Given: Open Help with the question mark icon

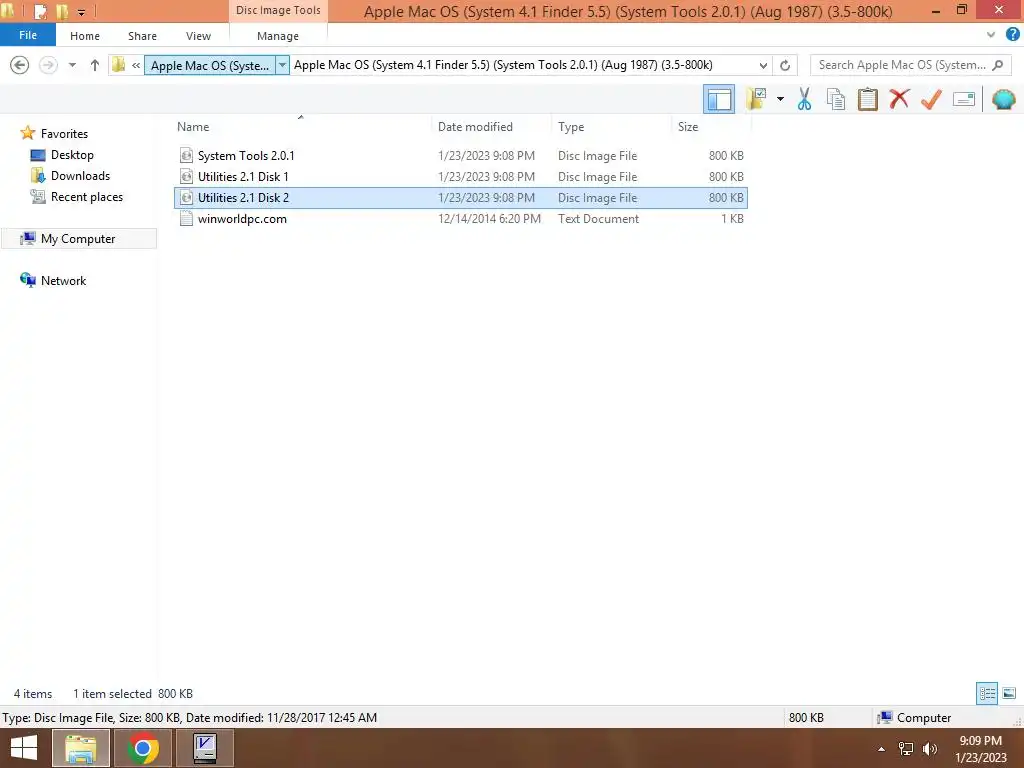Looking at the screenshot, I should 1012,35.
